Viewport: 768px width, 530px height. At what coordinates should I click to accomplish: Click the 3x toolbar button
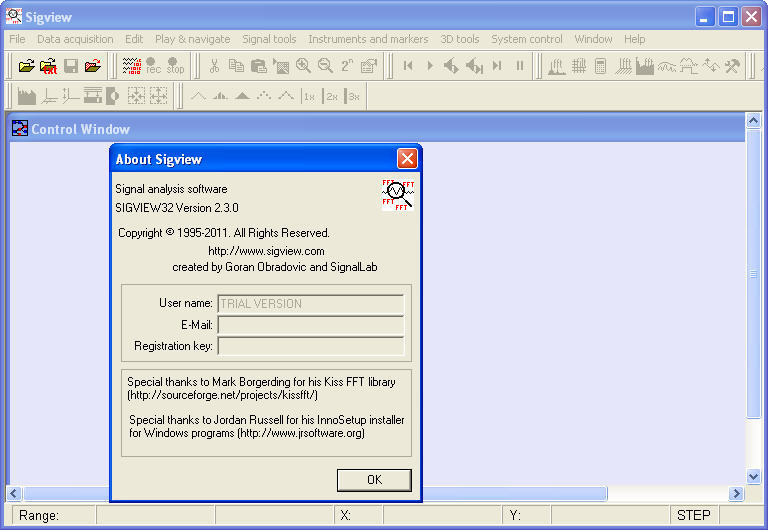tap(353, 96)
